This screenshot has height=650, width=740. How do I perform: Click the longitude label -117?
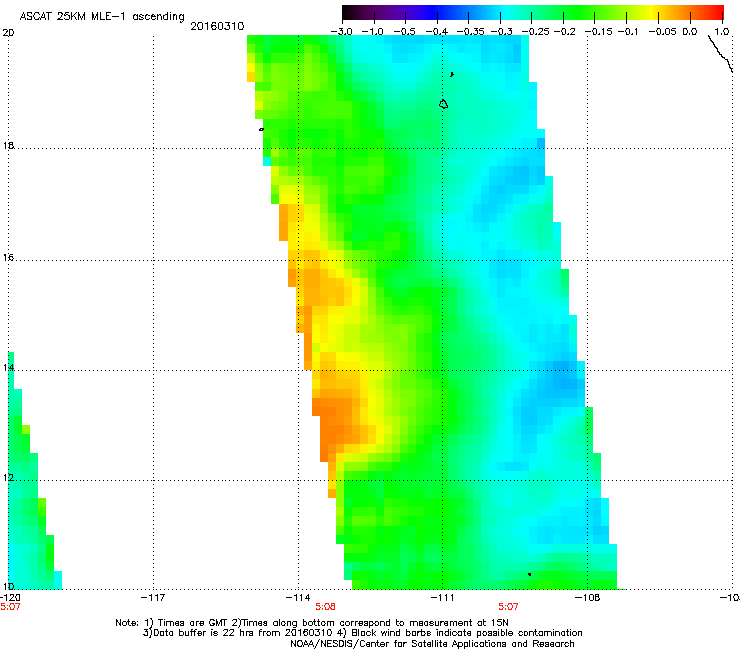click(153, 598)
